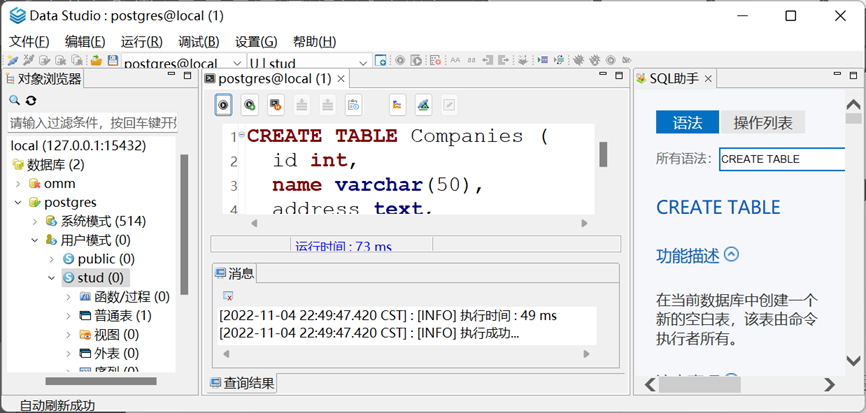Close the SQL助手 tab
Viewport: 866px width, 413px height.
click(707, 79)
